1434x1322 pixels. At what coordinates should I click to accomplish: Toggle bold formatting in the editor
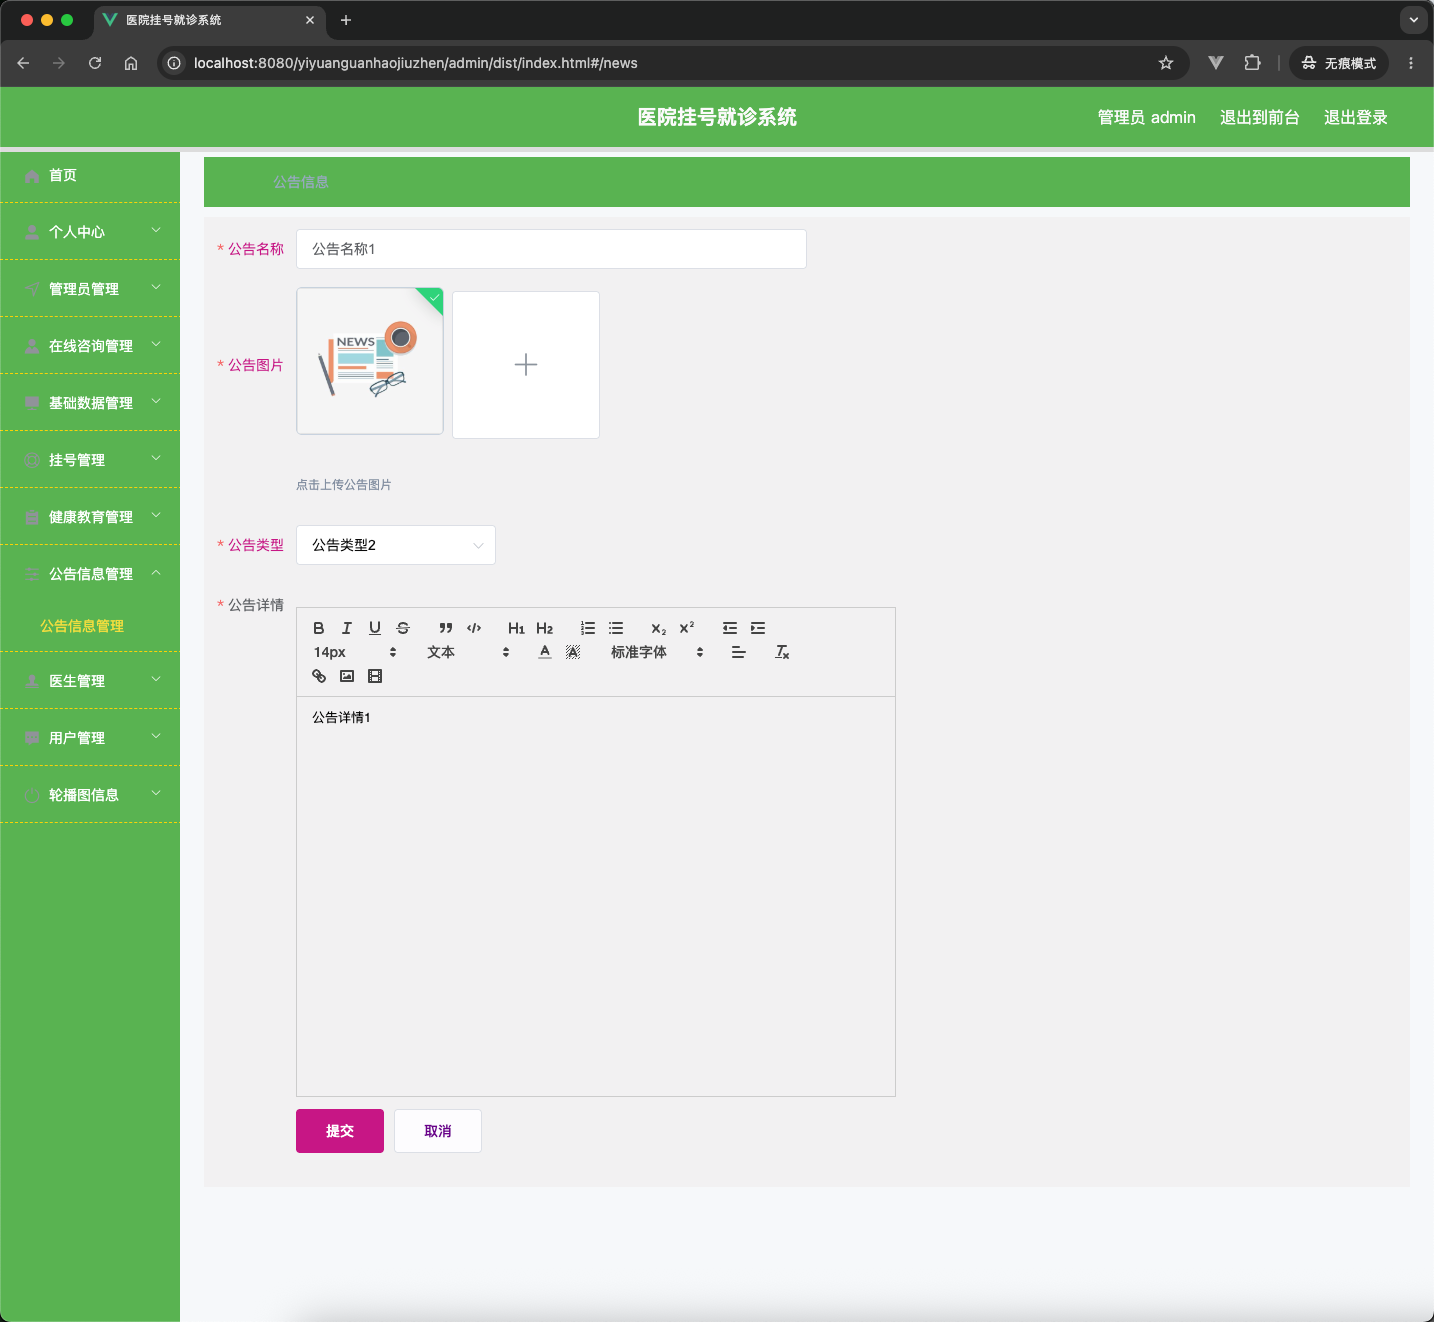click(x=319, y=628)
